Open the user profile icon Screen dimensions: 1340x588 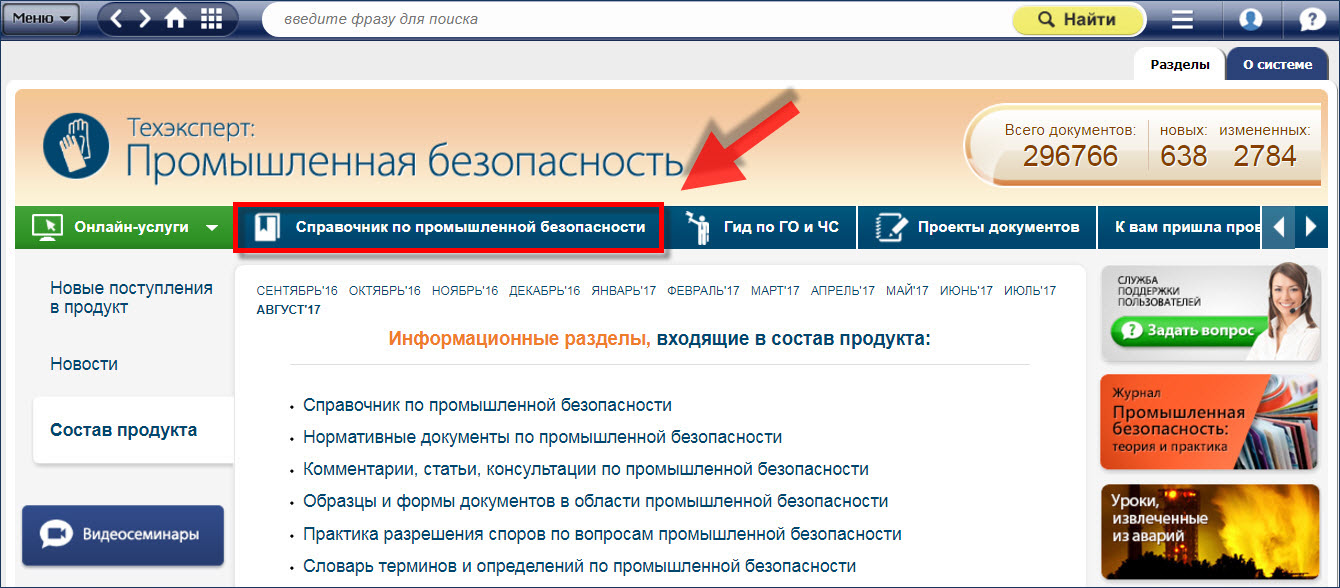[x=1250, y=19]
